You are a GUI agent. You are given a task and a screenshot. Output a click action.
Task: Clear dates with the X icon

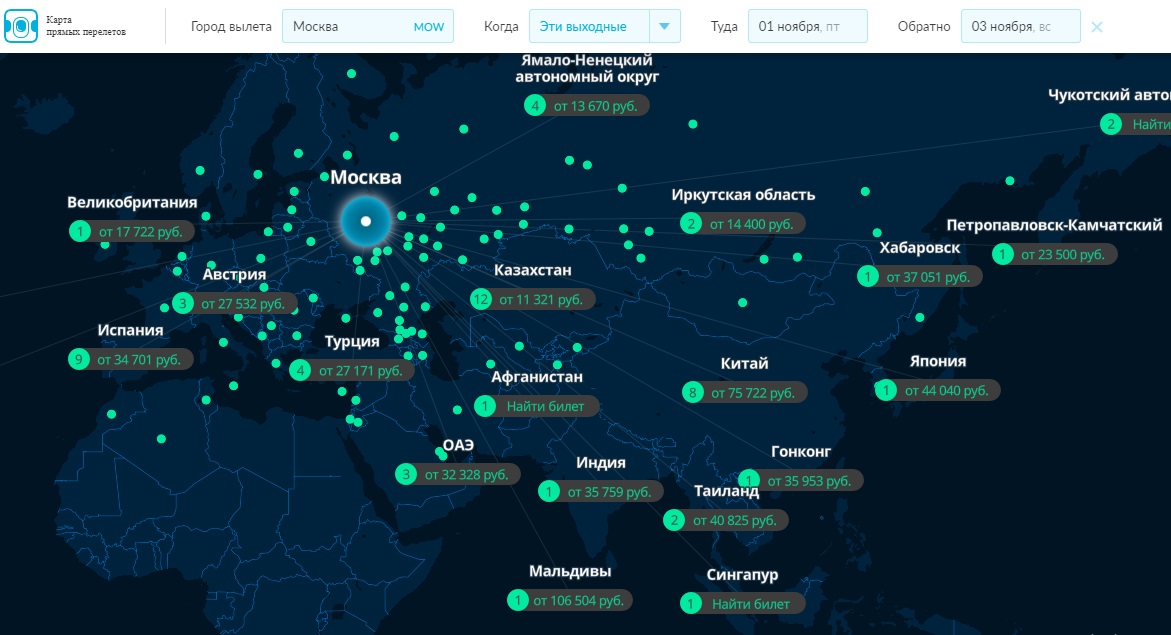[1097, 27]
